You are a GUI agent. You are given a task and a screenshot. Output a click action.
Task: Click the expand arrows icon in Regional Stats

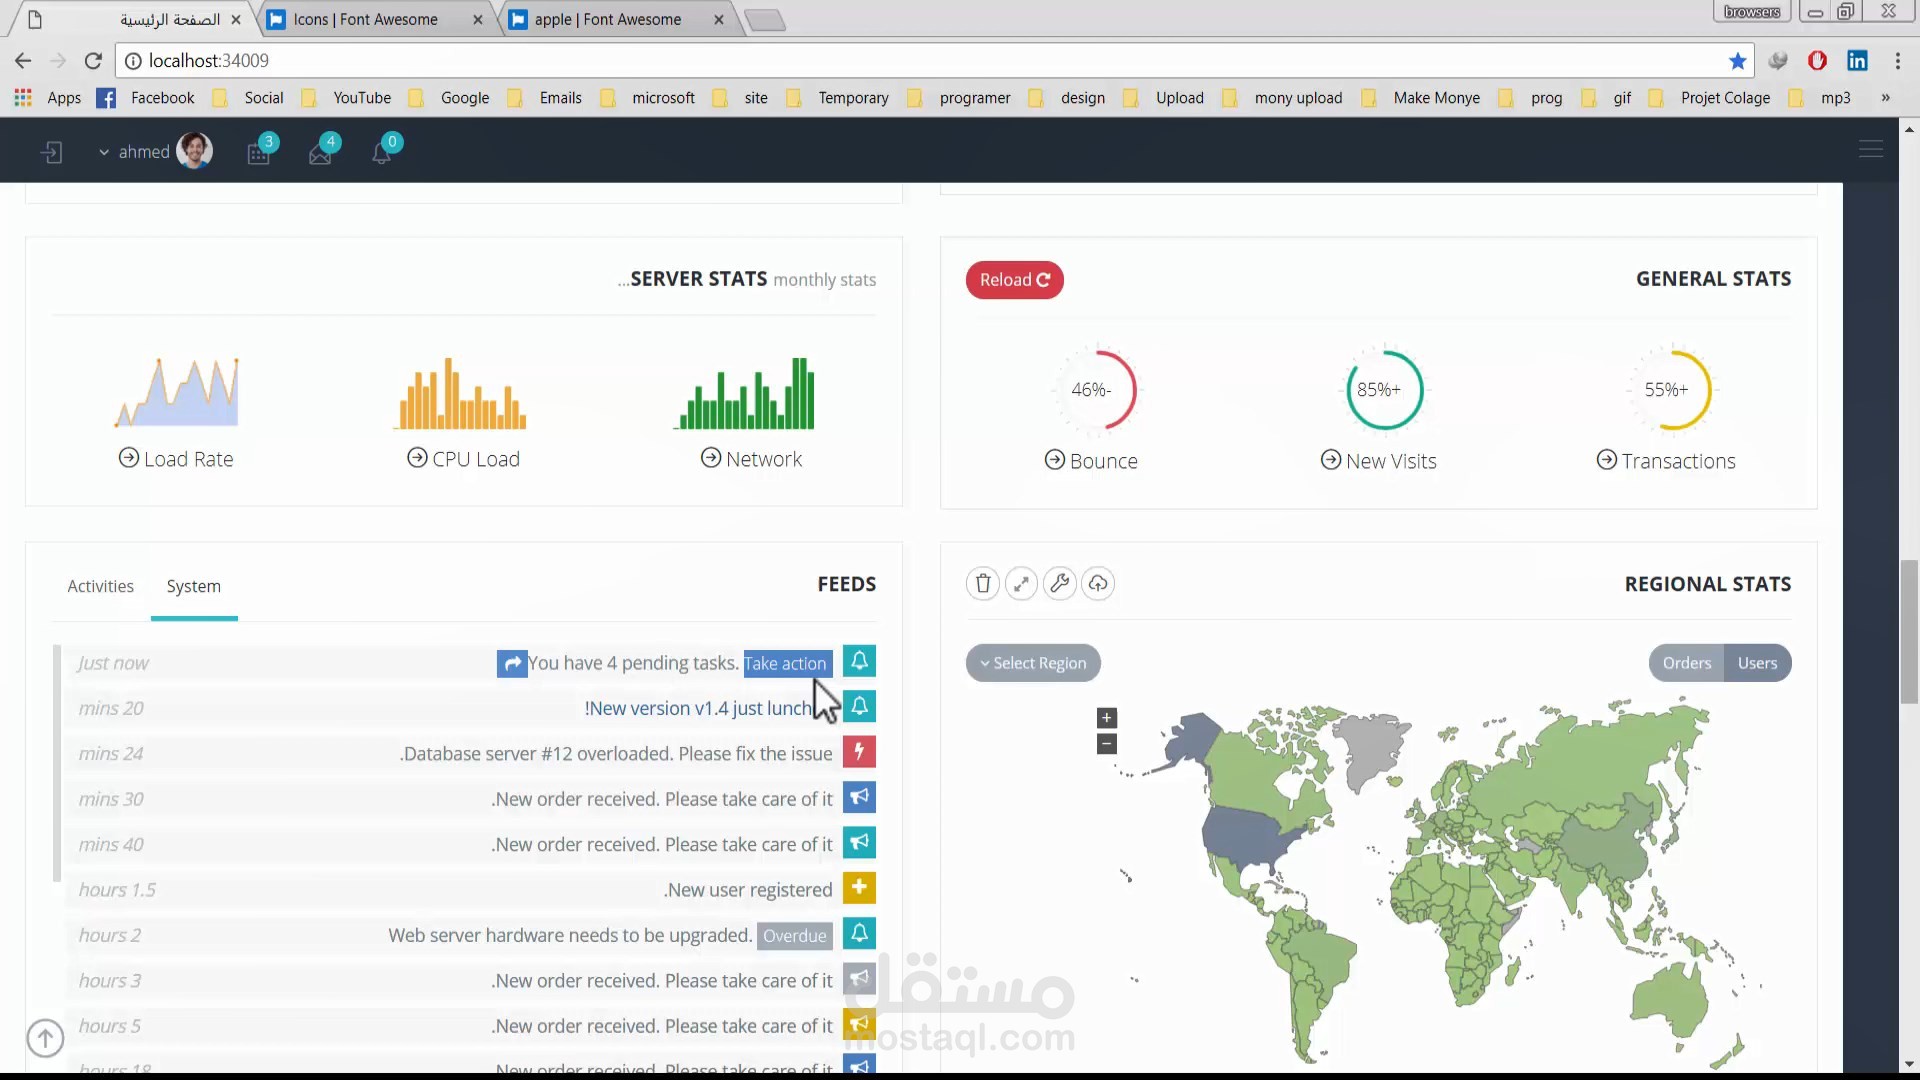[1021, 583]
